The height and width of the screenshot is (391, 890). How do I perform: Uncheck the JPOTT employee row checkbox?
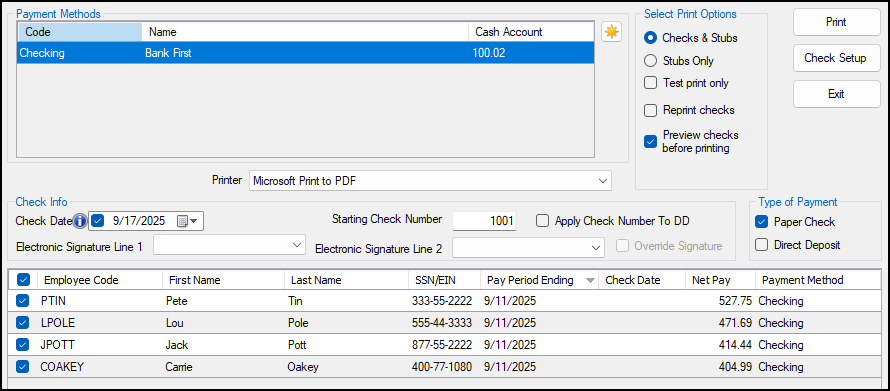(x=22, y=344)
